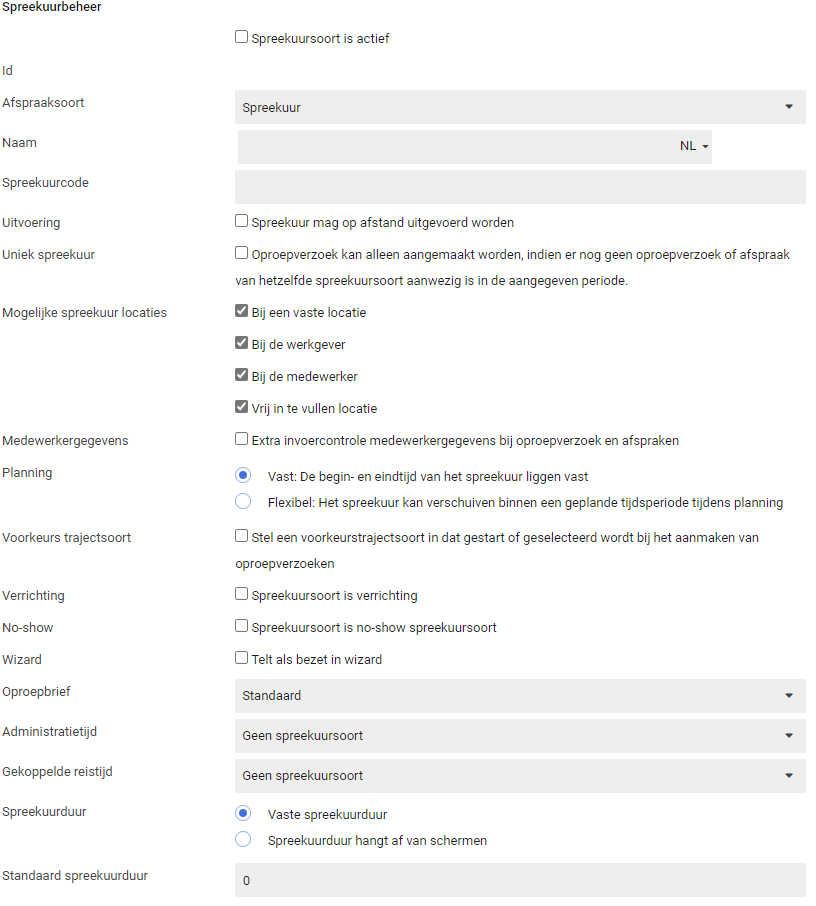
Task: Enable 'Spreekuursoort is actief' checkbox
Action: (241, 37)
